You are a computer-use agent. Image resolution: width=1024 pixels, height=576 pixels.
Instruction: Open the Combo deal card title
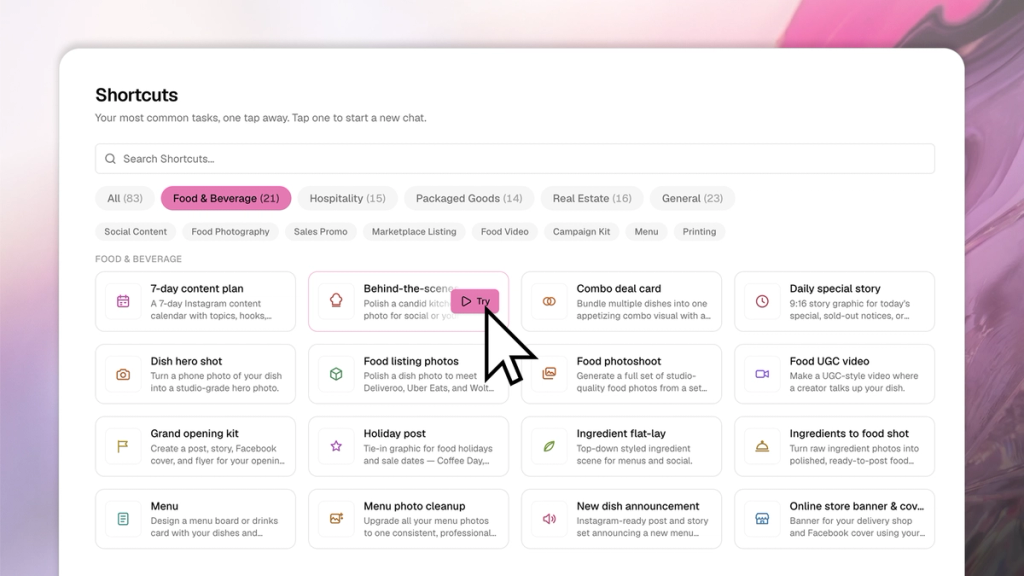[x=618, y=289]
